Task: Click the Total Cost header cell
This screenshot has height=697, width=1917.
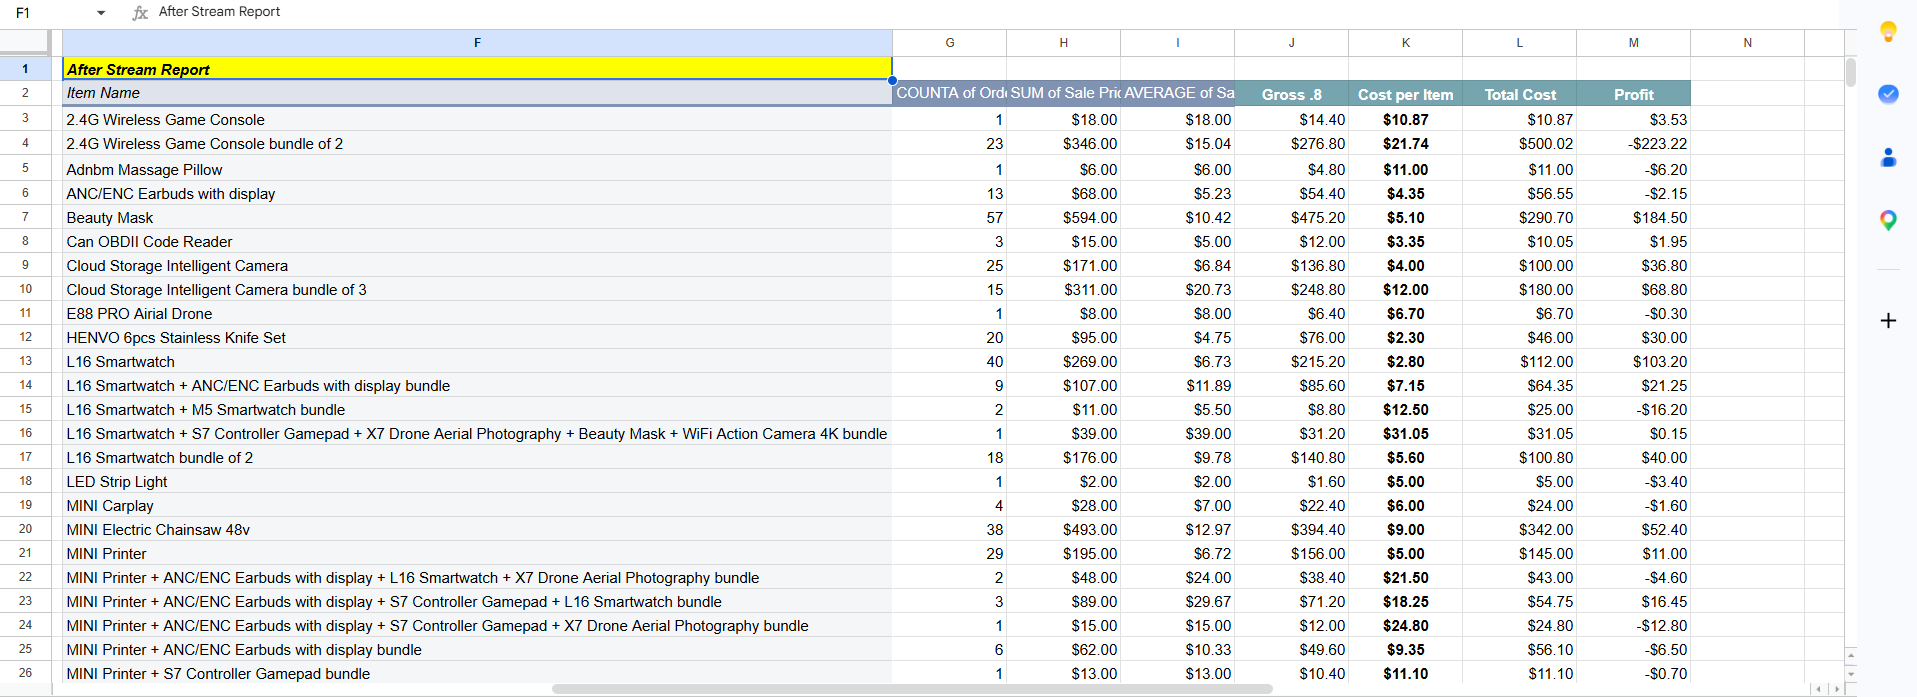Action: (x=1519, y=94)
